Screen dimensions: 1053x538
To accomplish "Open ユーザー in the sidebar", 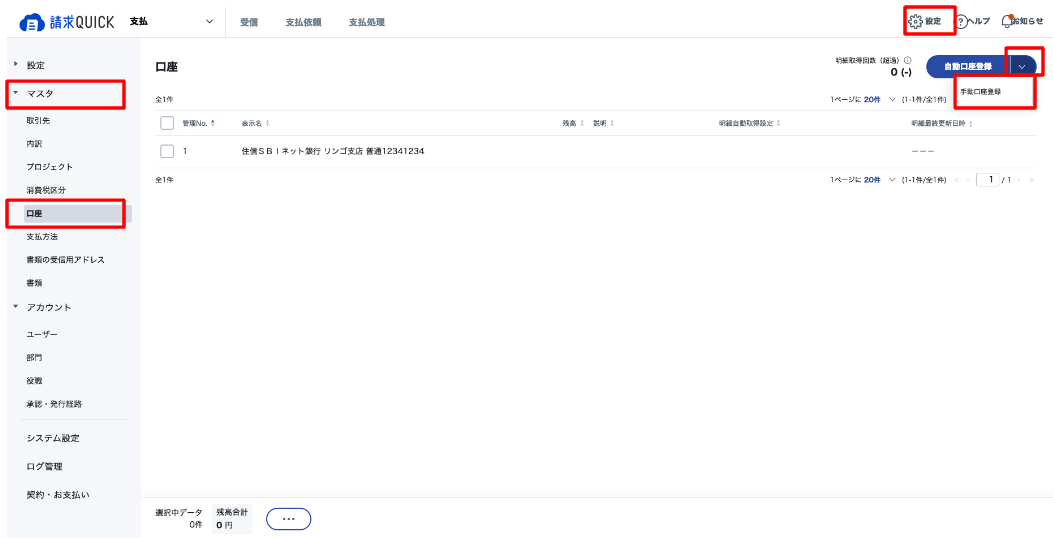I will pos(42,334).
